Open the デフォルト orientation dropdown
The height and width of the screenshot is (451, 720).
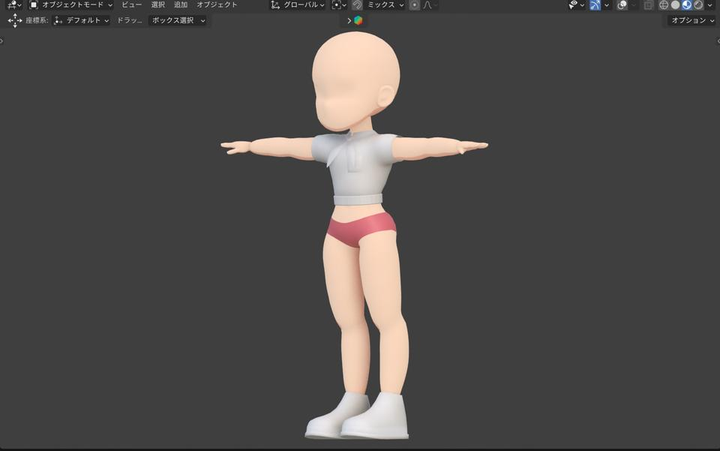pyautogui.click(x=81, y=20)
